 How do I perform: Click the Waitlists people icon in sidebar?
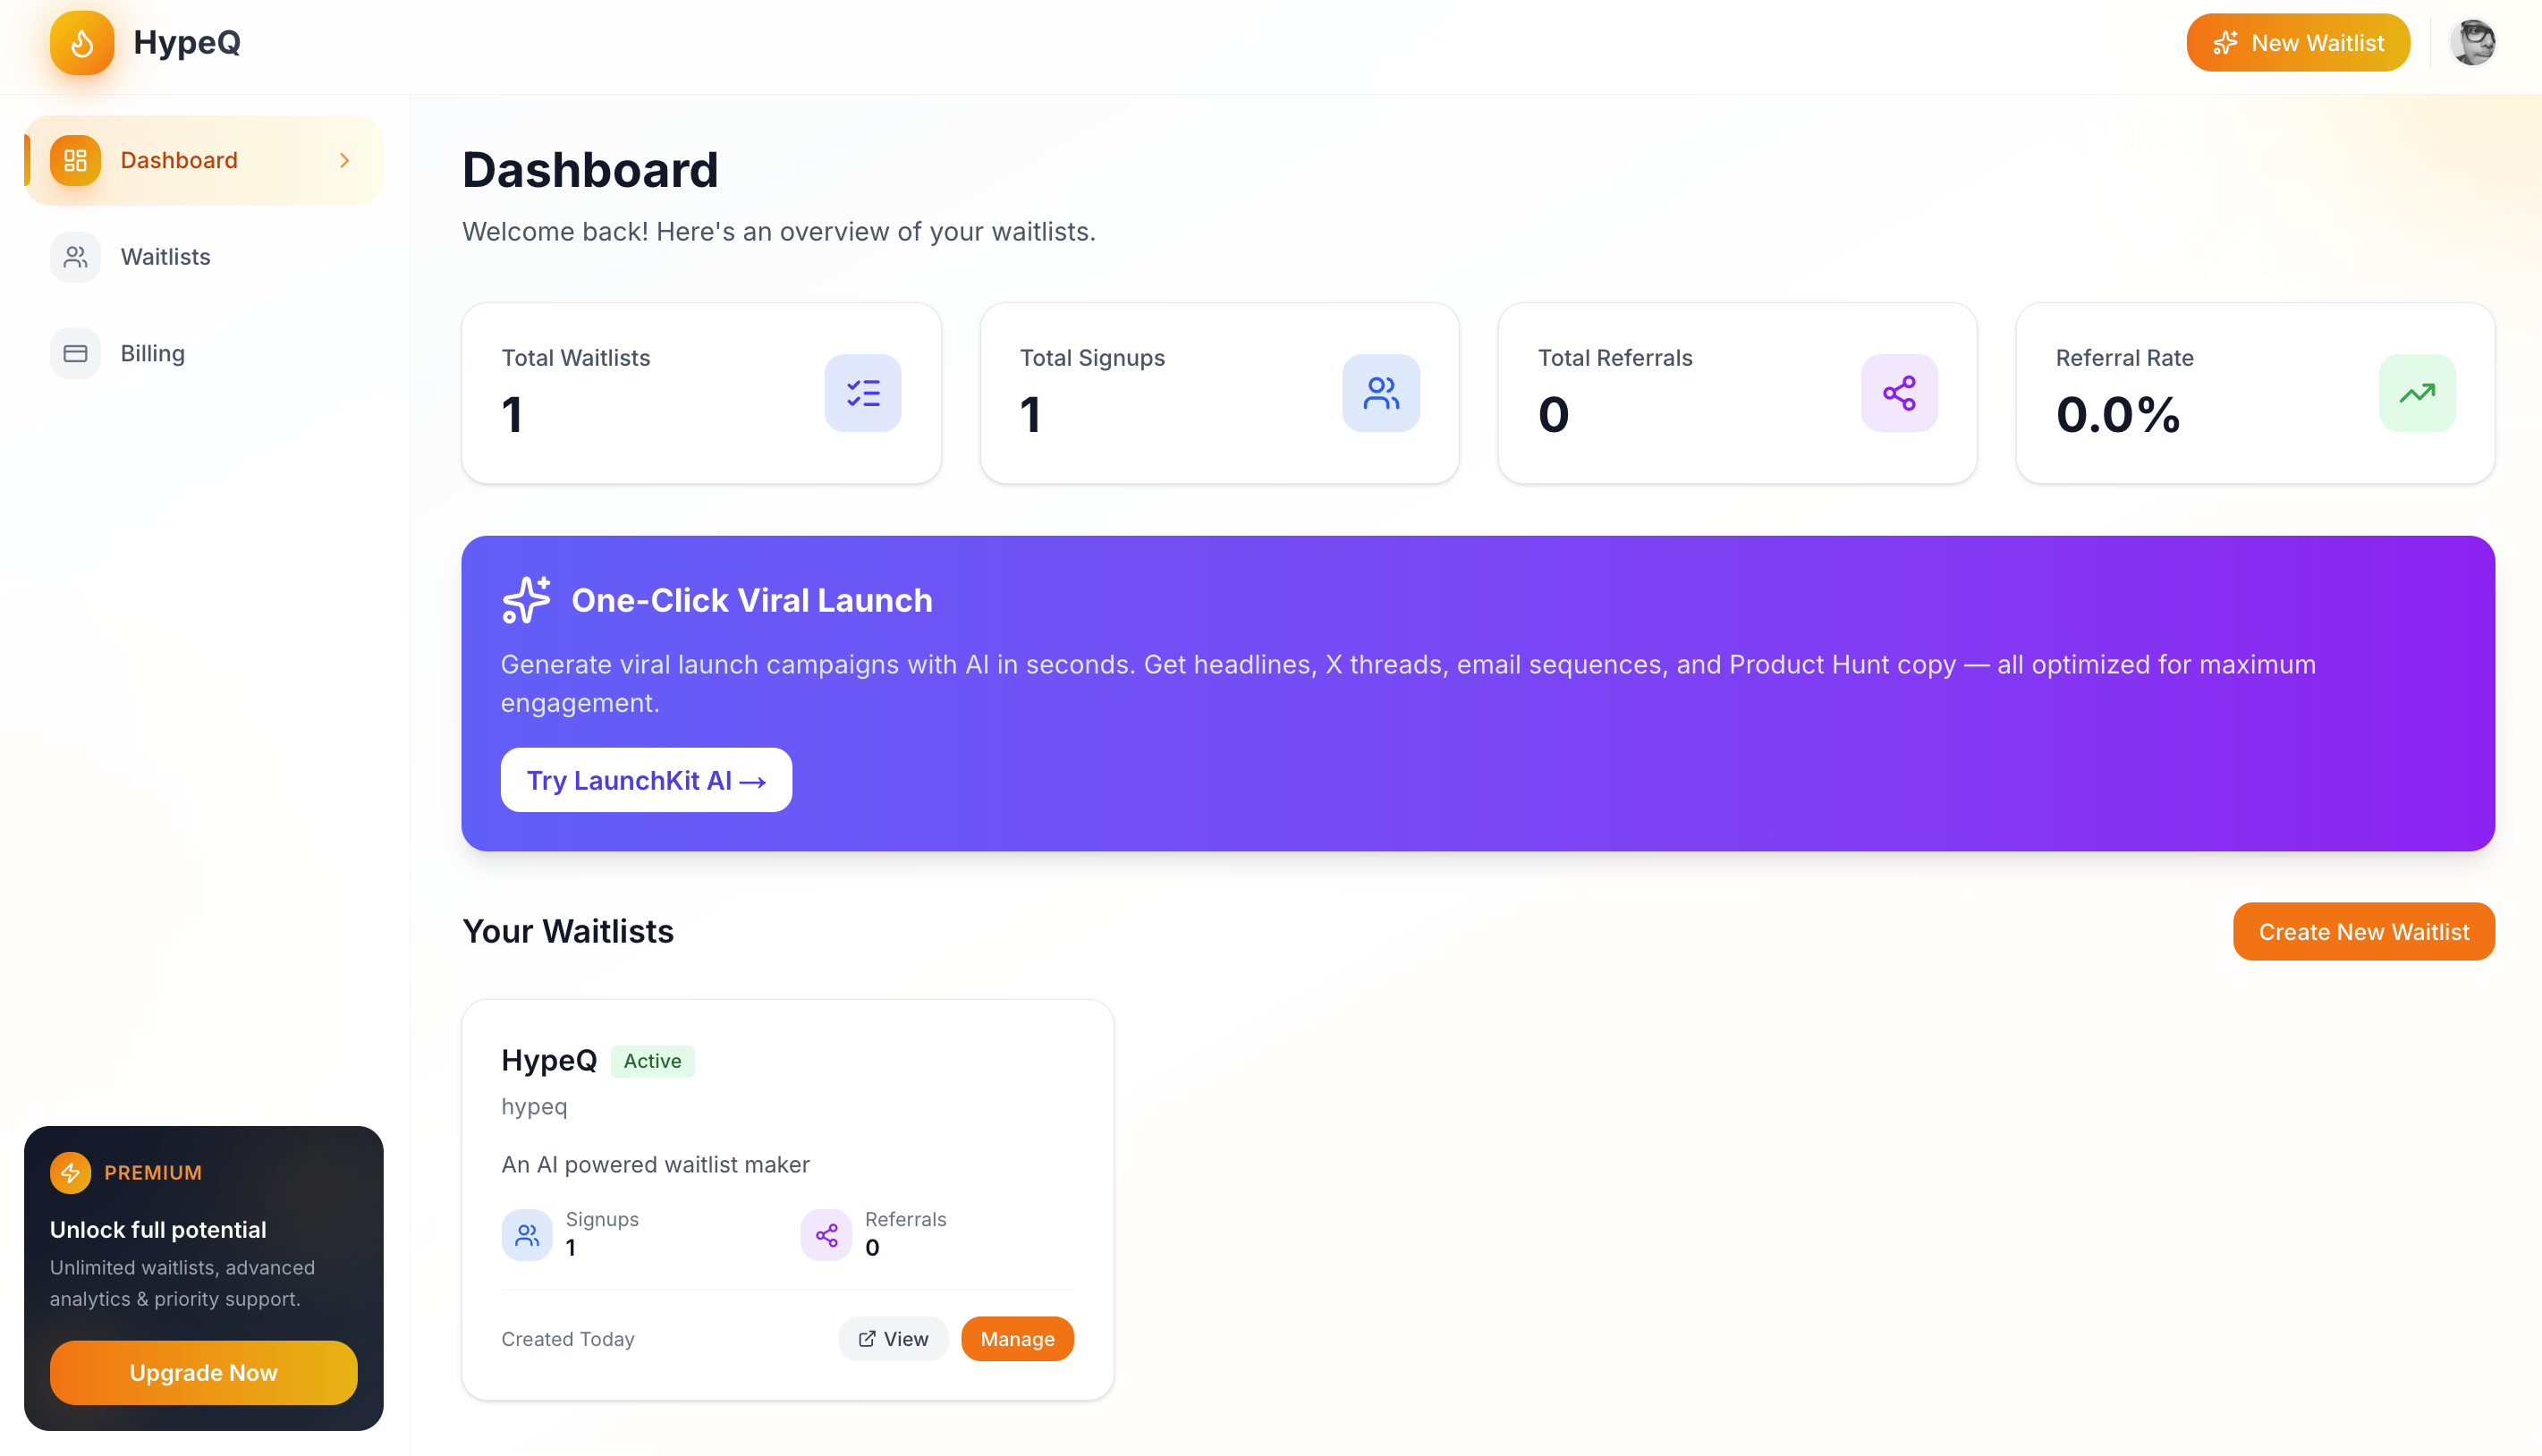(74, 257)
